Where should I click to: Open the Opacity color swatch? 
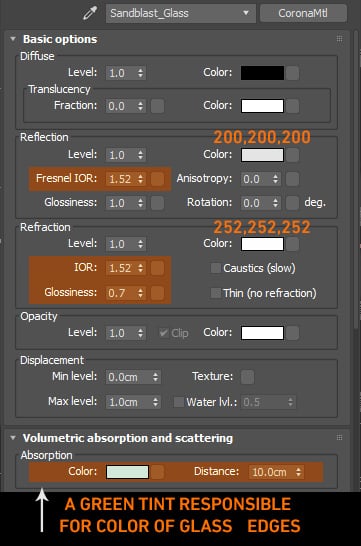click(262, 333)
